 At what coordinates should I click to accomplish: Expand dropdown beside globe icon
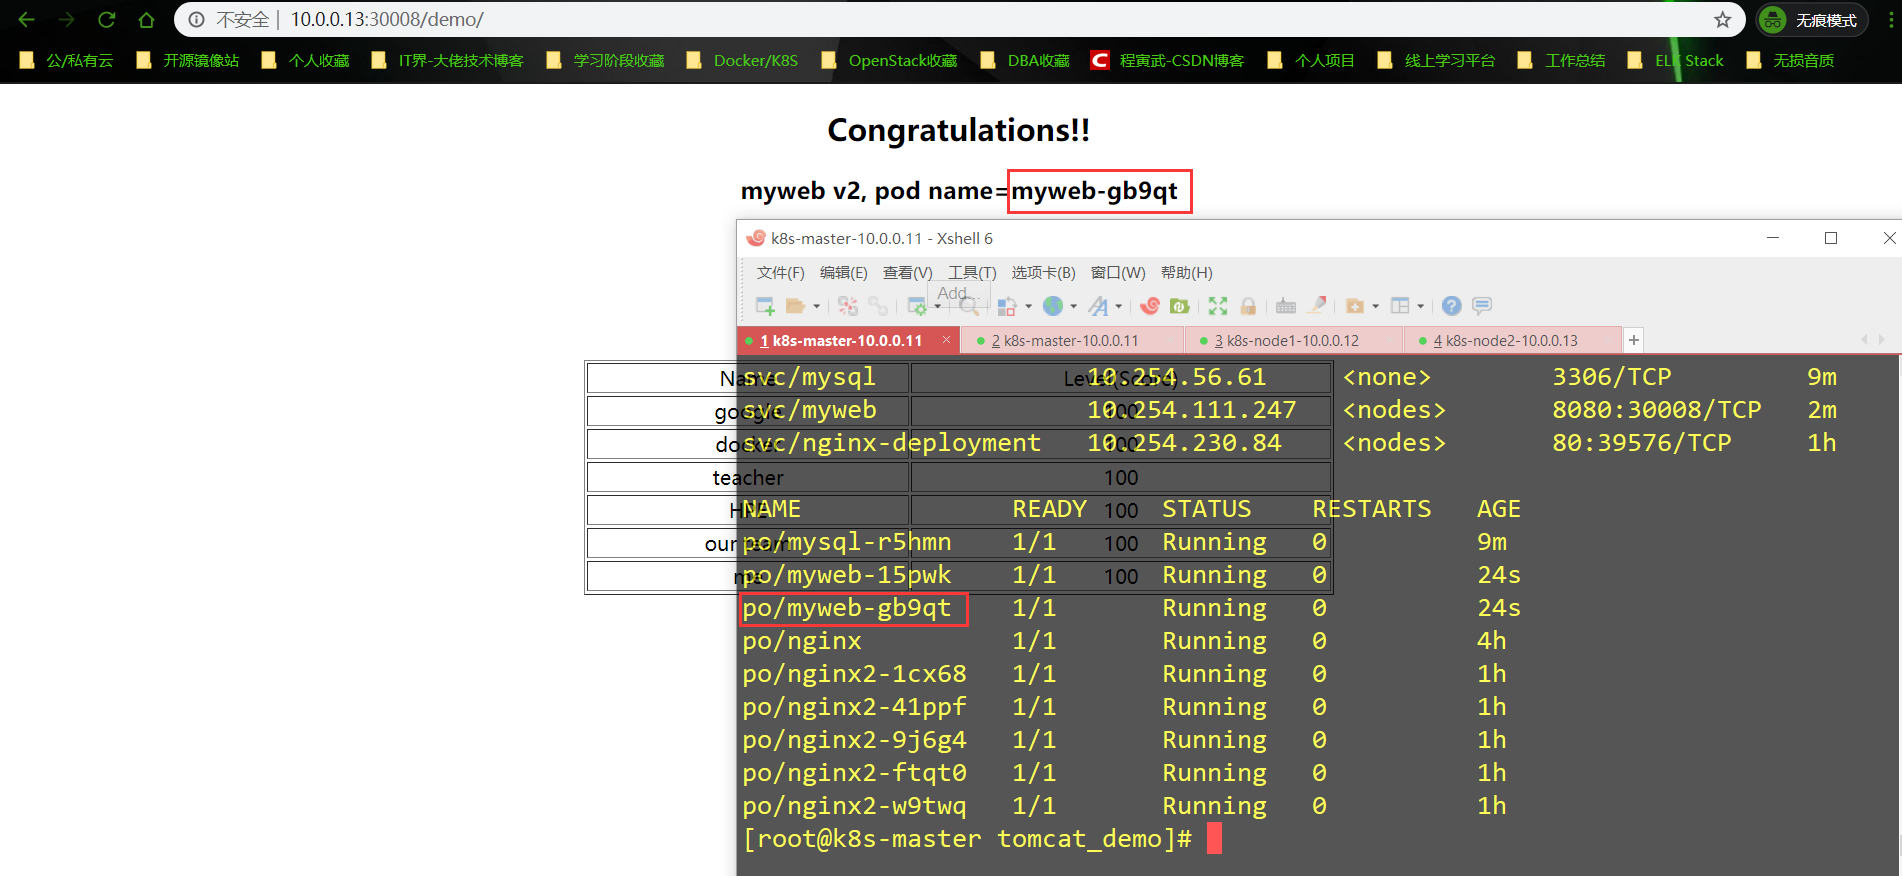click(1073, 306)
